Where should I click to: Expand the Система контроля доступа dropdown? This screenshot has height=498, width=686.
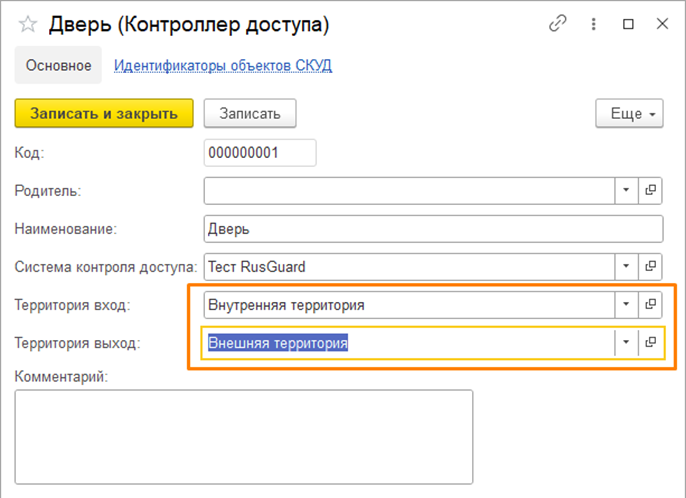tap(625, 266)
